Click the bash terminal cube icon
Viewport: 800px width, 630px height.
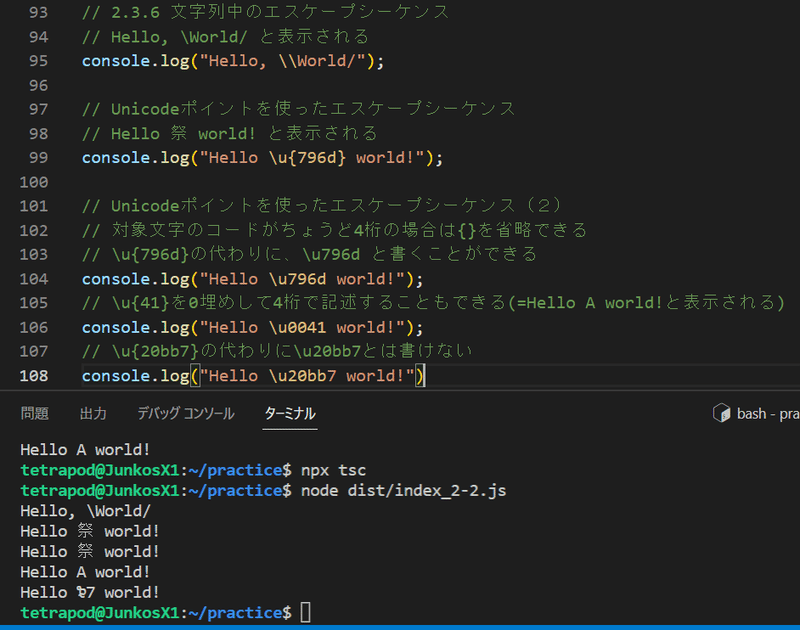coord(720,412)
